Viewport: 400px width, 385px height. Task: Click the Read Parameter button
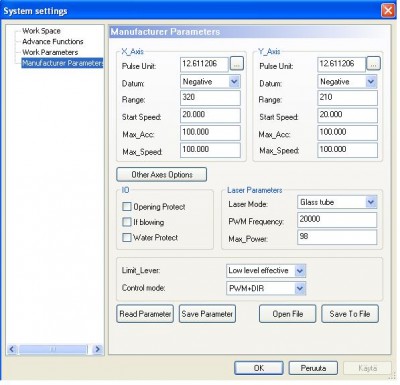(x=145, y=314)
